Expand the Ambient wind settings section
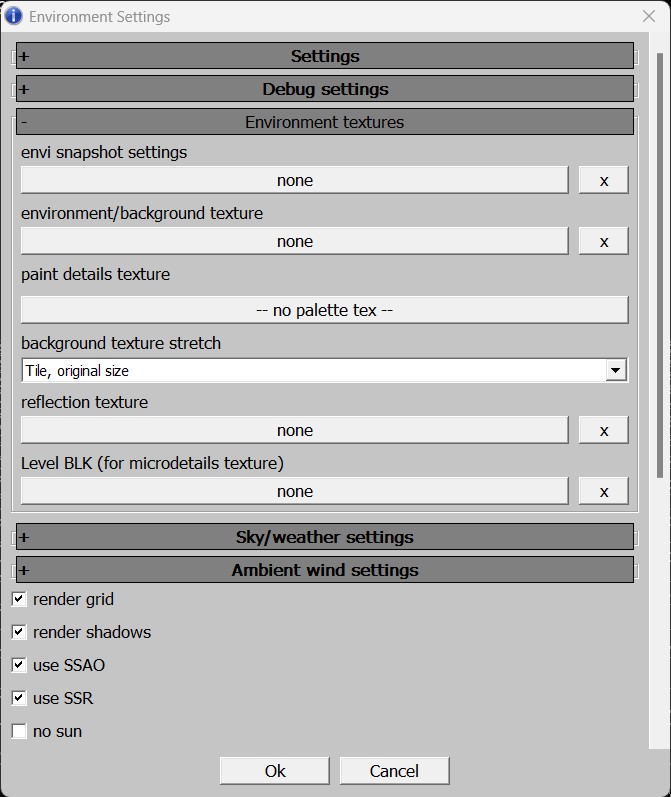Viewport: 671px width, 797px height. pyautogui.click(x=325, y=570)
